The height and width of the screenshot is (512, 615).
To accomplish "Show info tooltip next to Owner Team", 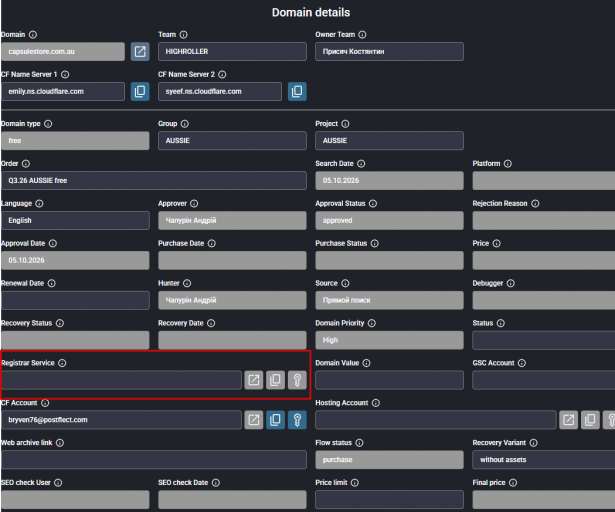I will tap(362, 35).
